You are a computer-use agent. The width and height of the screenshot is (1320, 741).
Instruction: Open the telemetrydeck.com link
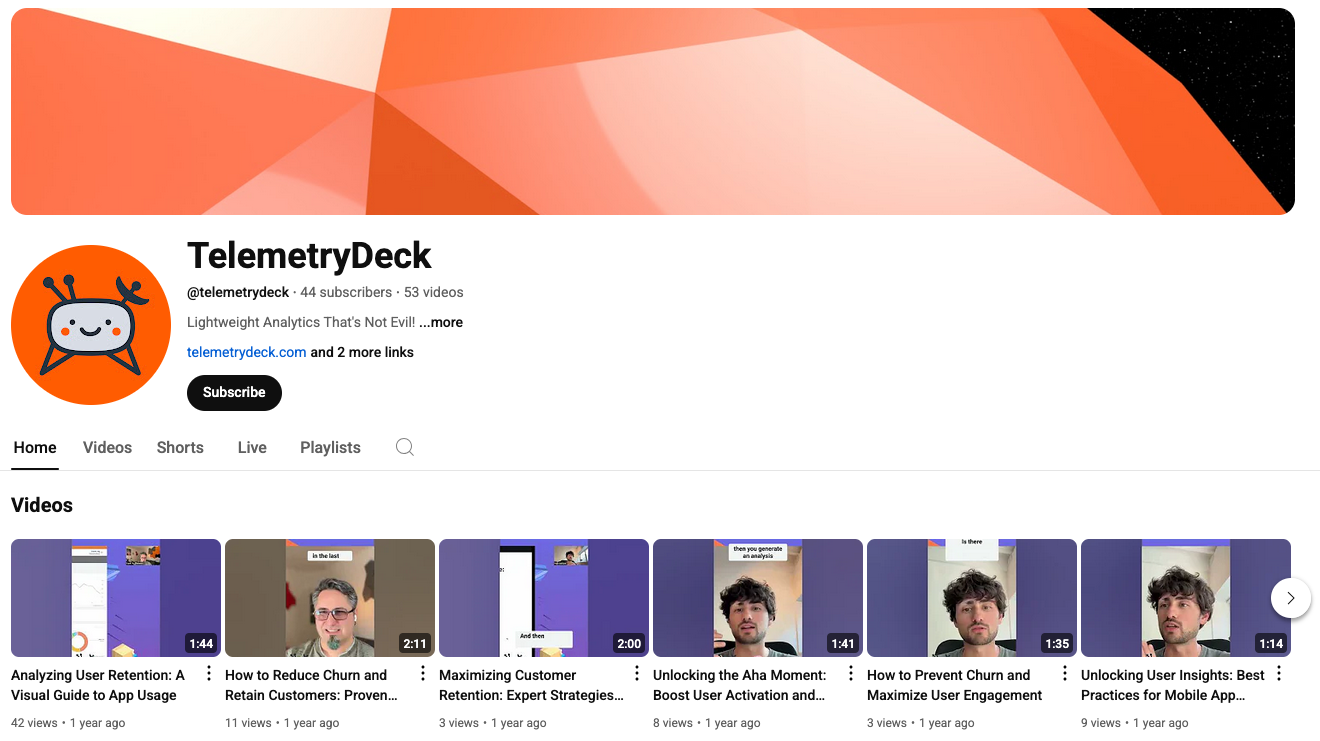coord(247,352)
